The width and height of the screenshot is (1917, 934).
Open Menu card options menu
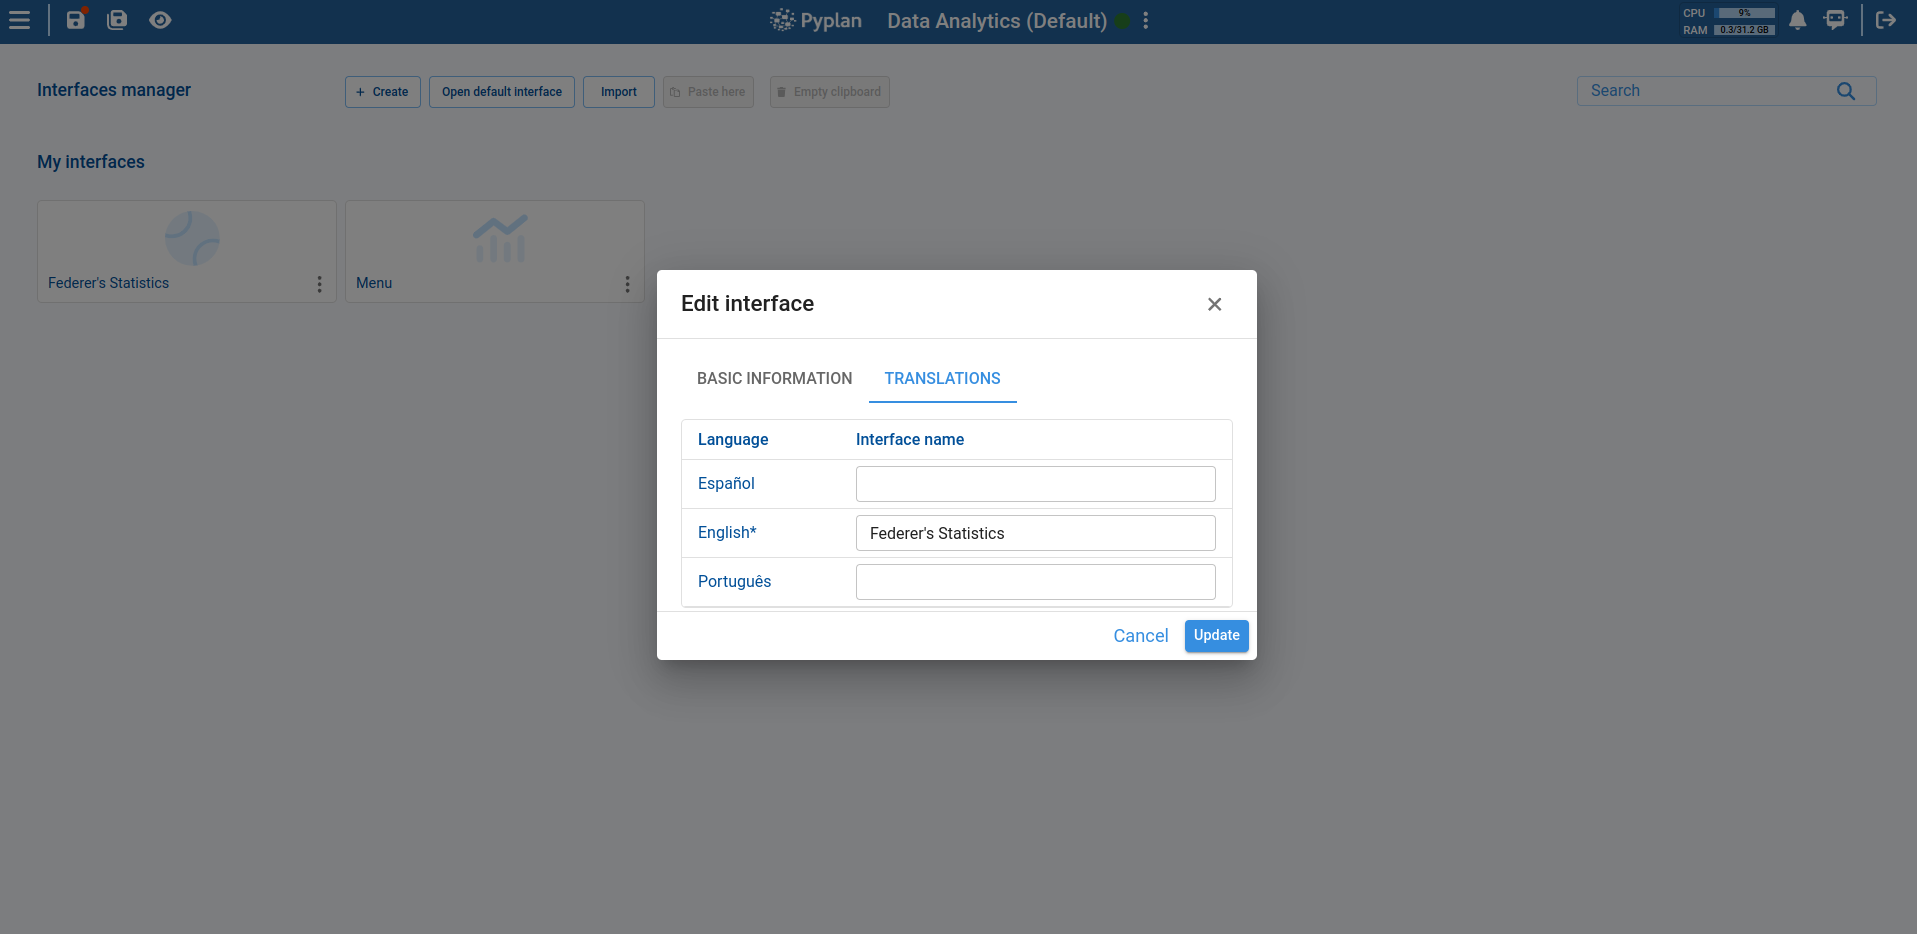click(628, 284)
